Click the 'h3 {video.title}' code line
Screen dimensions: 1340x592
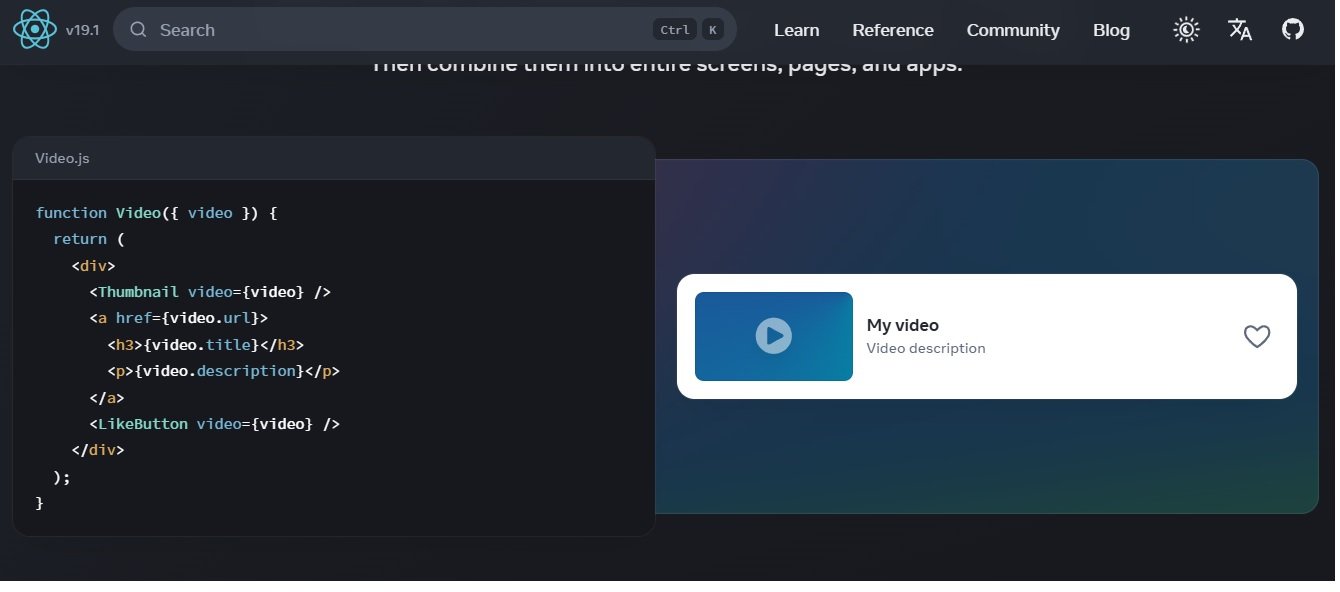pyautogui.click(x=205, y=345)
